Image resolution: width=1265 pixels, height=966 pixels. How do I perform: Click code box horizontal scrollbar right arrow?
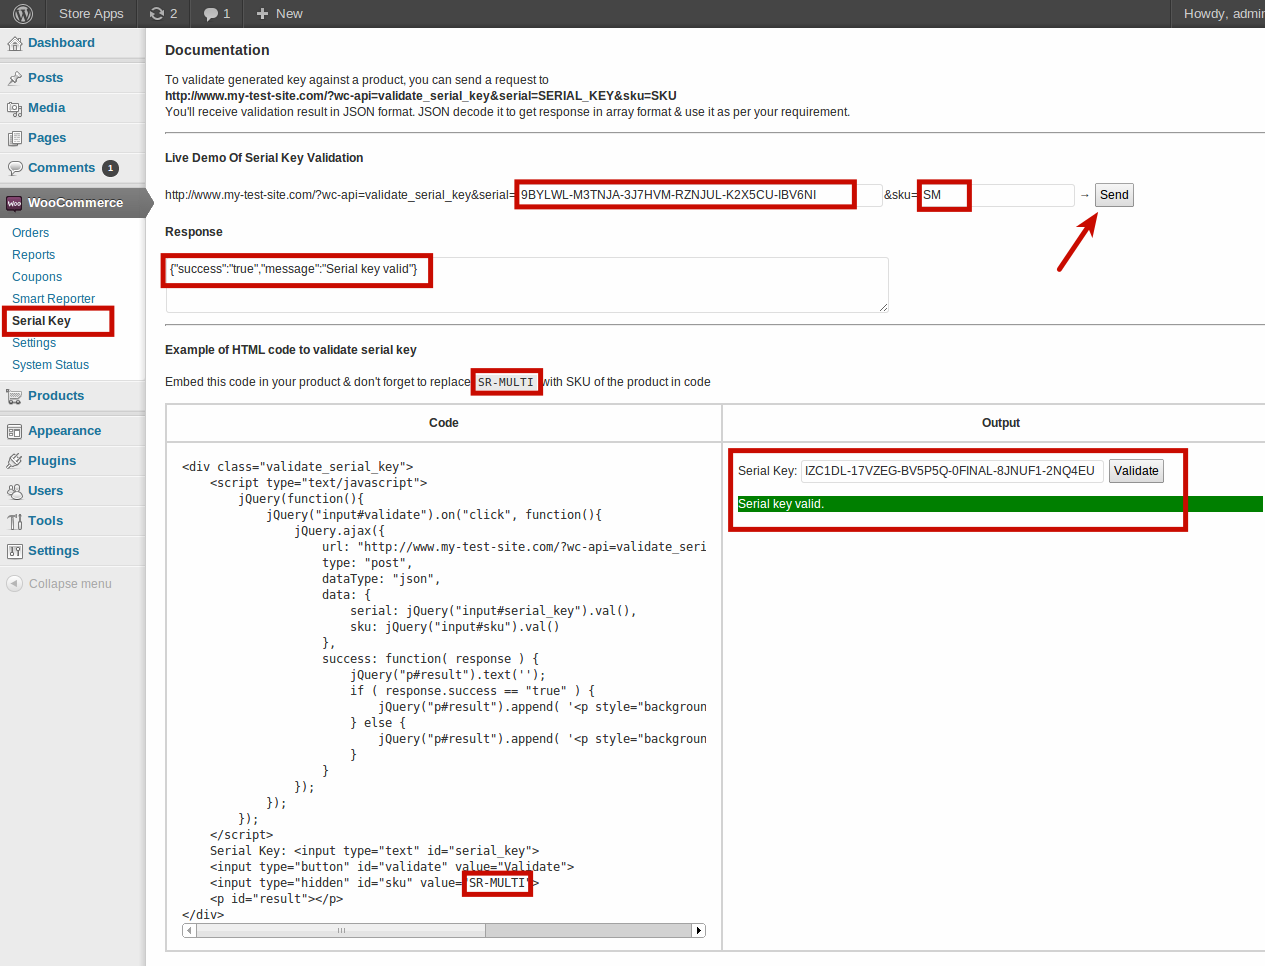(699, 931)
